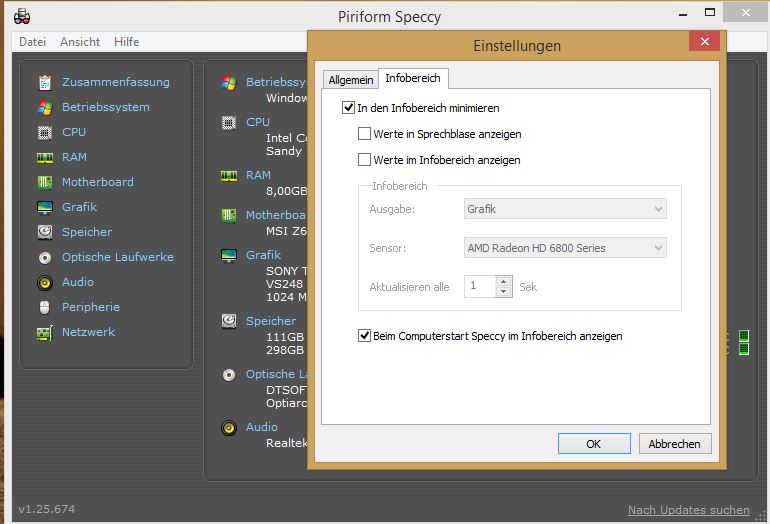The image size is (770, 524).
Task: Click the Peripherie mouse icon in sidebar
Action: coord(45,307)
